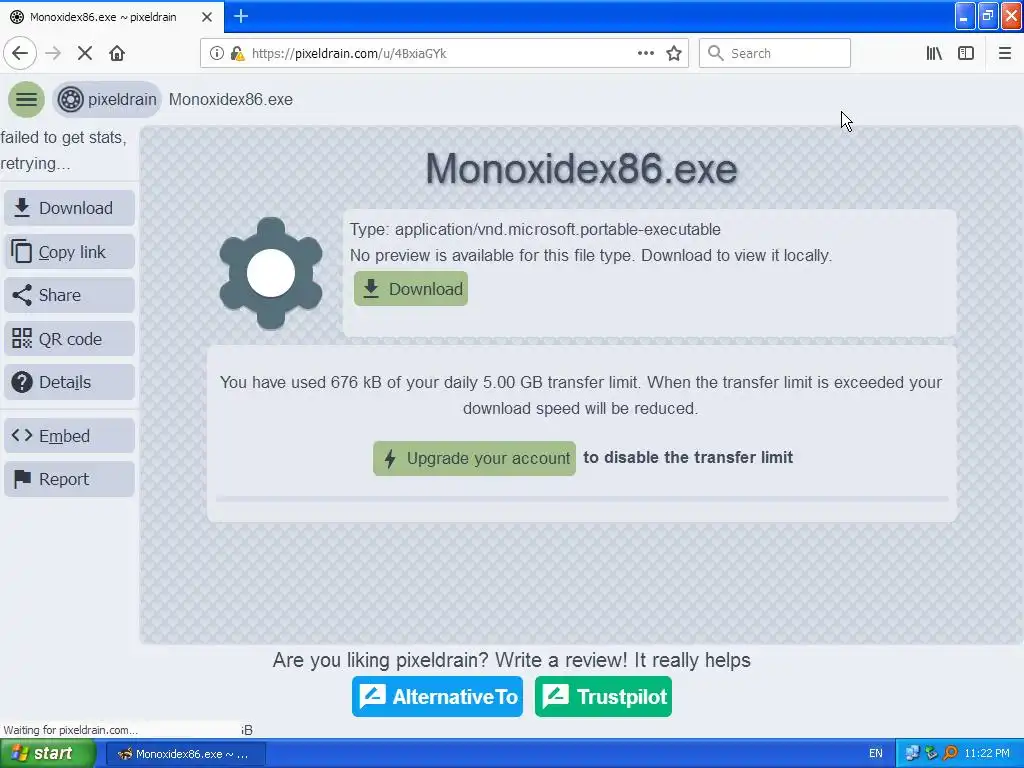The image size is (1024, 768).
Task: Click Monoxidex86.exe title next to pixeldrain
Action: click(x=231, y=99)
